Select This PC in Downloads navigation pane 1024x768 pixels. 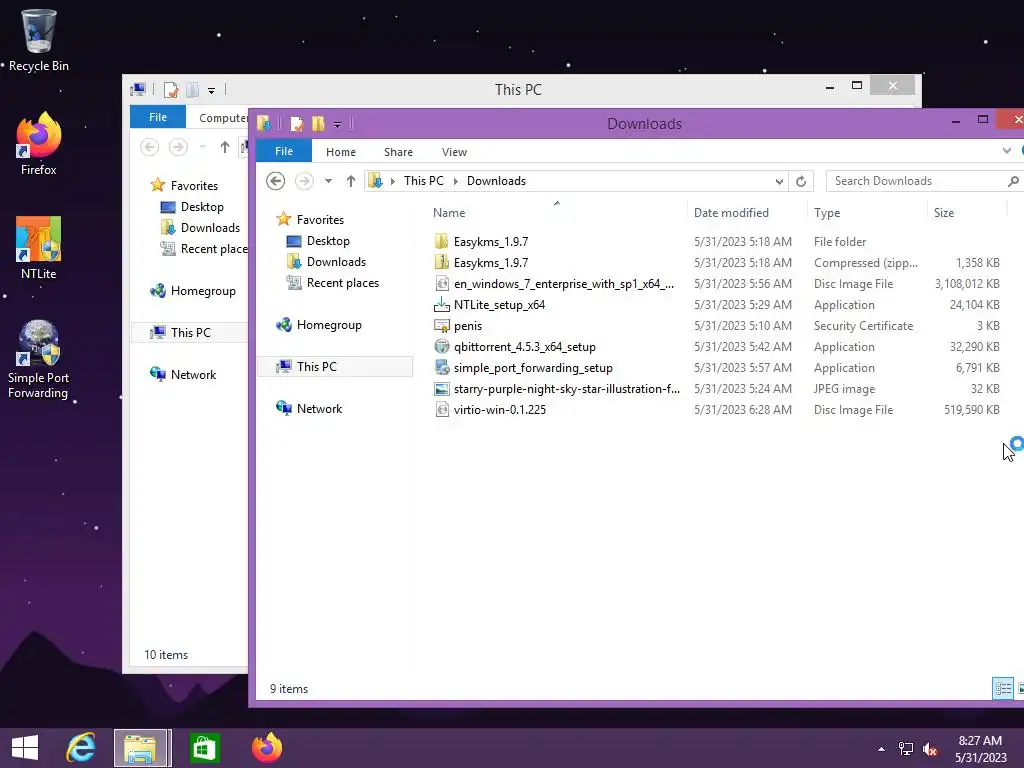tap(336, 366)
